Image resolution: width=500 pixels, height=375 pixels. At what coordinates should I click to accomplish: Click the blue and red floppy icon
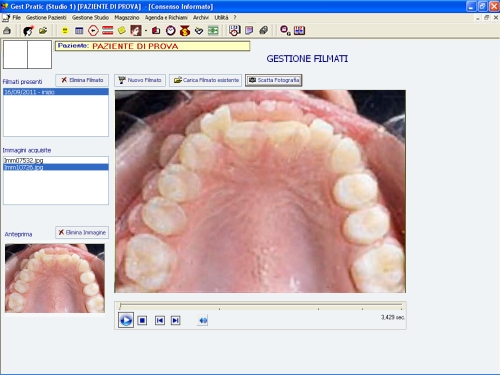[x=299, y=31]
